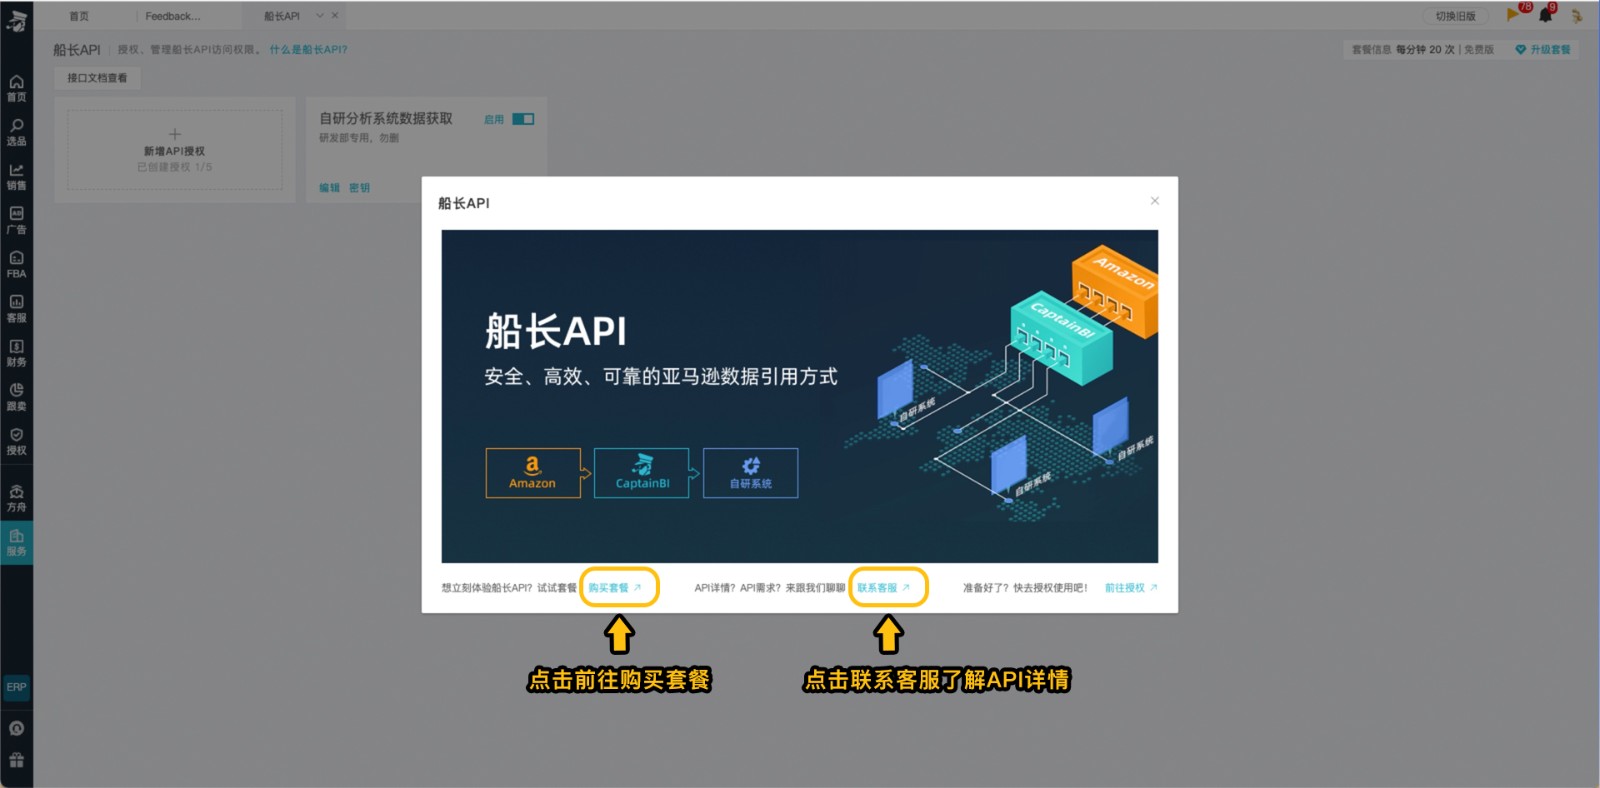1600x788 pixels.
Task: Open the user avatar menu
Action: (x=1577, y=16)
